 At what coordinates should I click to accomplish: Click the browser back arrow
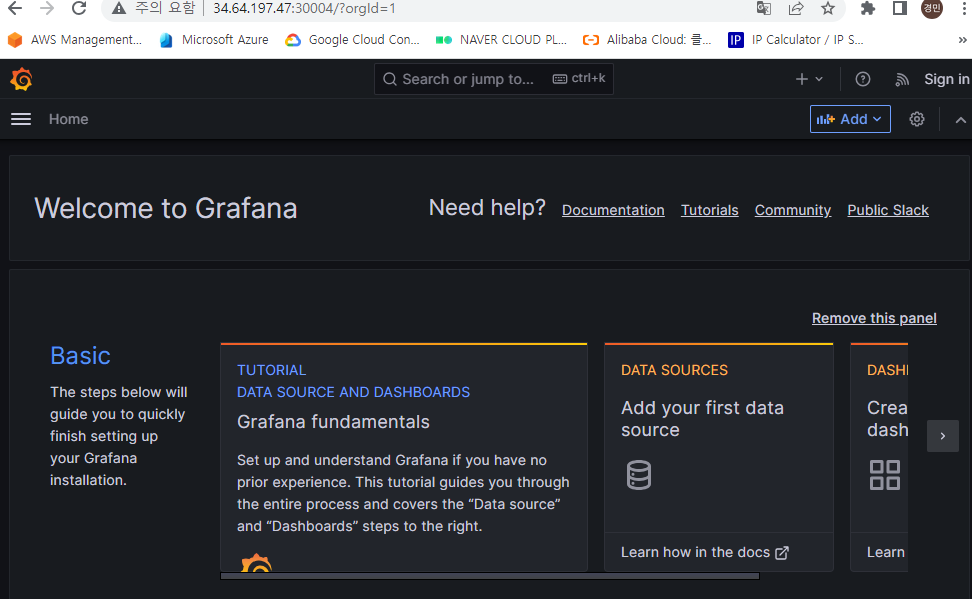click(x=15, y=9)
